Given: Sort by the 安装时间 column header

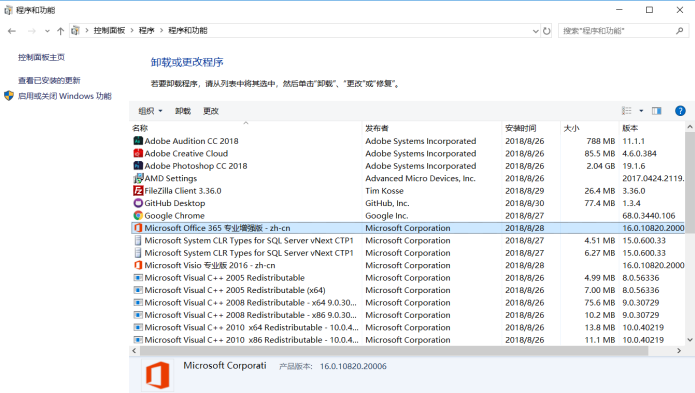Looking at the screenshot, I should [x=531, y=128].
